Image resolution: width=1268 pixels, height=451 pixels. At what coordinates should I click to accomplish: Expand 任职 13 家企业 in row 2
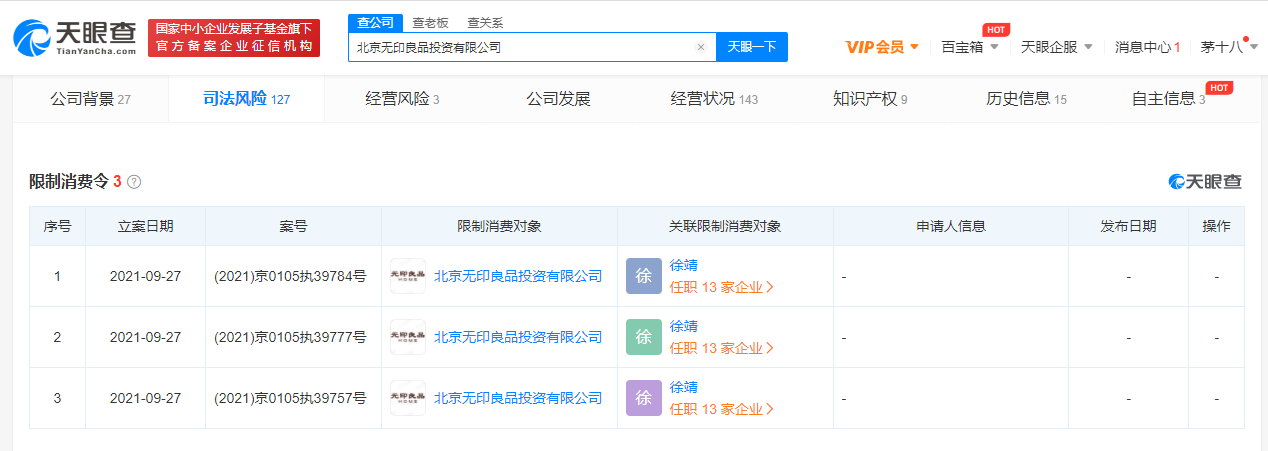pyautogui.click(x=722, y=349)
